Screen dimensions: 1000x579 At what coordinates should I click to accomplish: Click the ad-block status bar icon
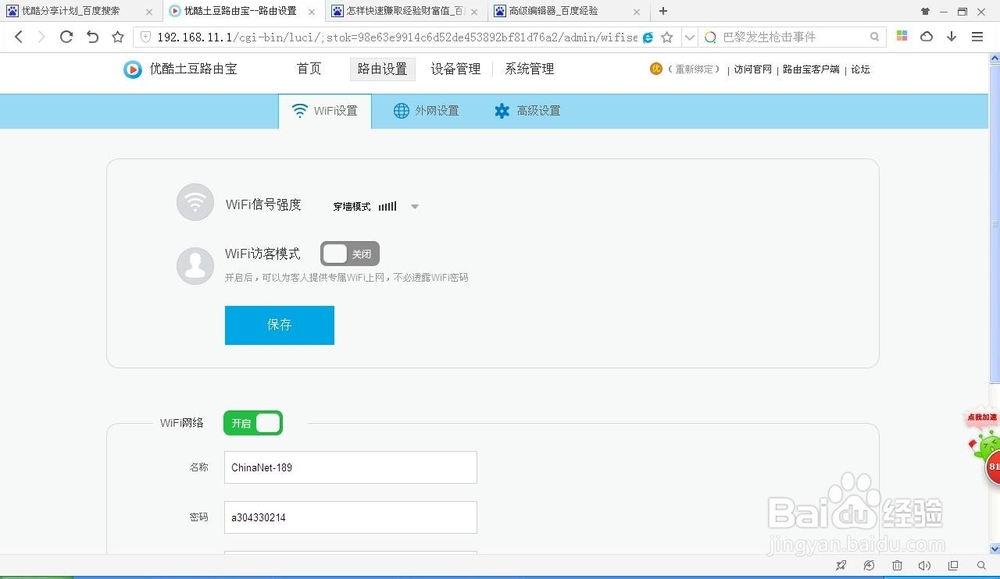(x=869, y=565)
